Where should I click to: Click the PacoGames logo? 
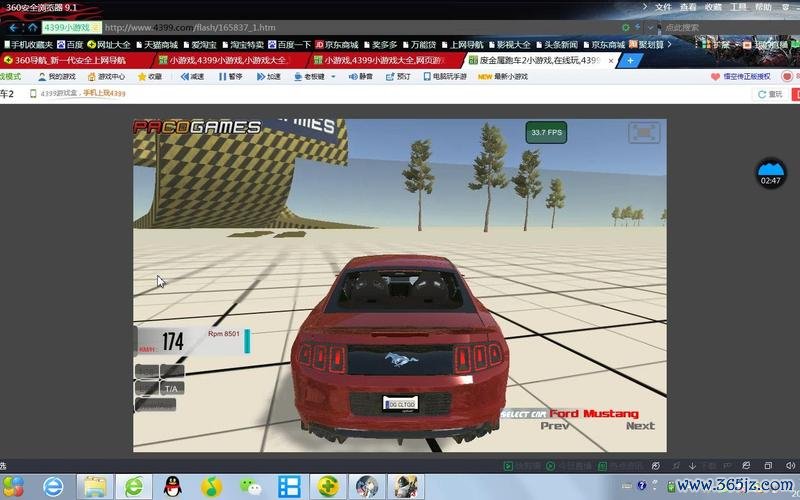197,127
